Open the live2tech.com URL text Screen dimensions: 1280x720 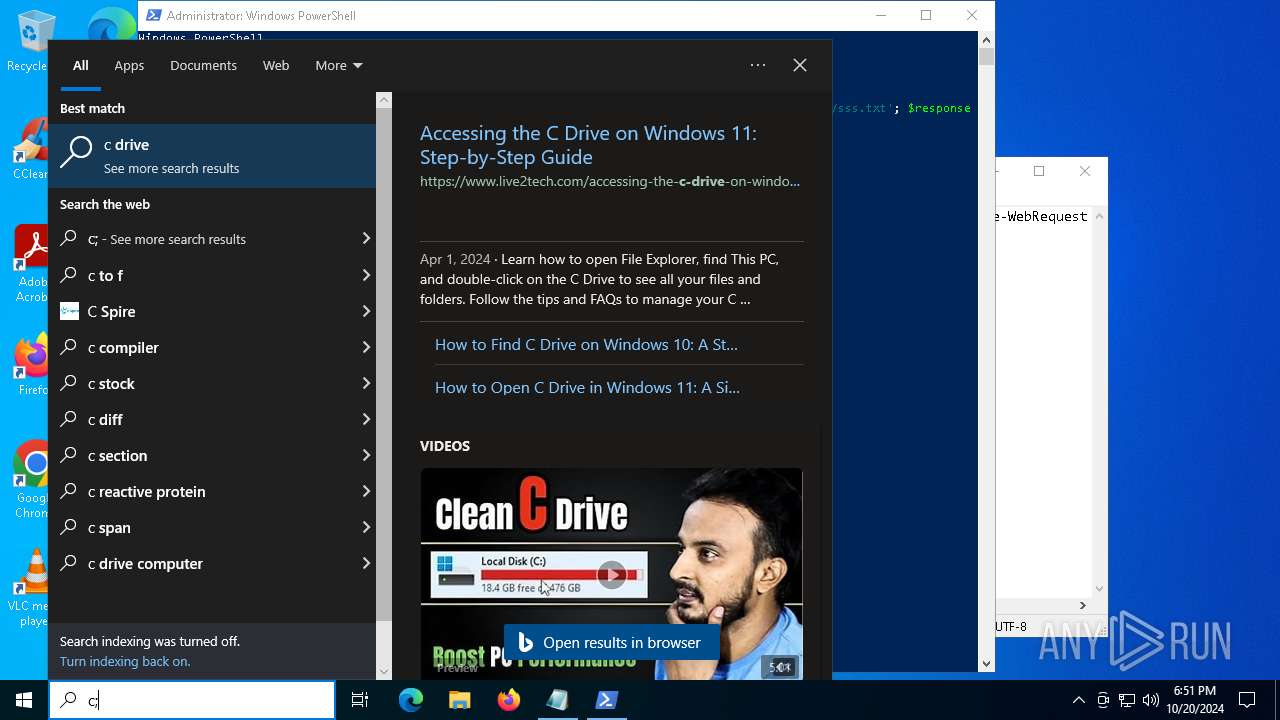(x=610, y=181)
